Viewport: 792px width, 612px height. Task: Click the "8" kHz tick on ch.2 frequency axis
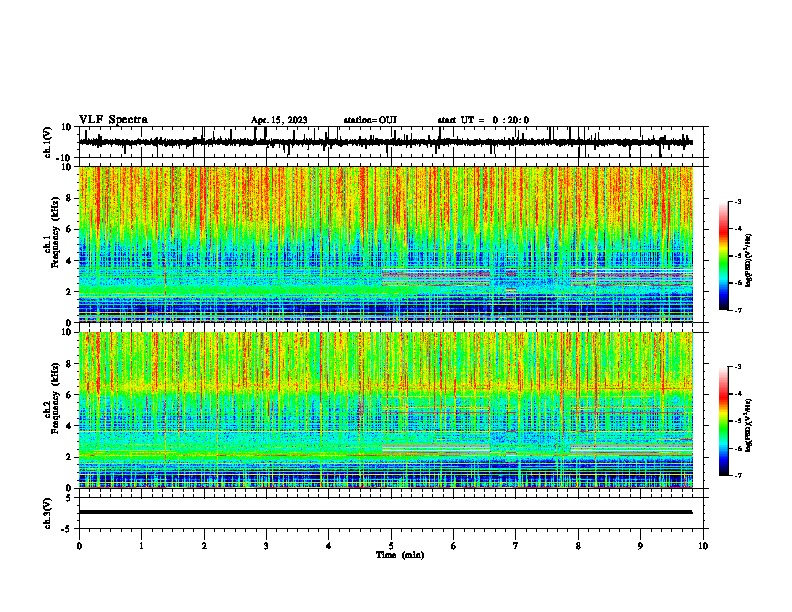click(x=70, y=364)
